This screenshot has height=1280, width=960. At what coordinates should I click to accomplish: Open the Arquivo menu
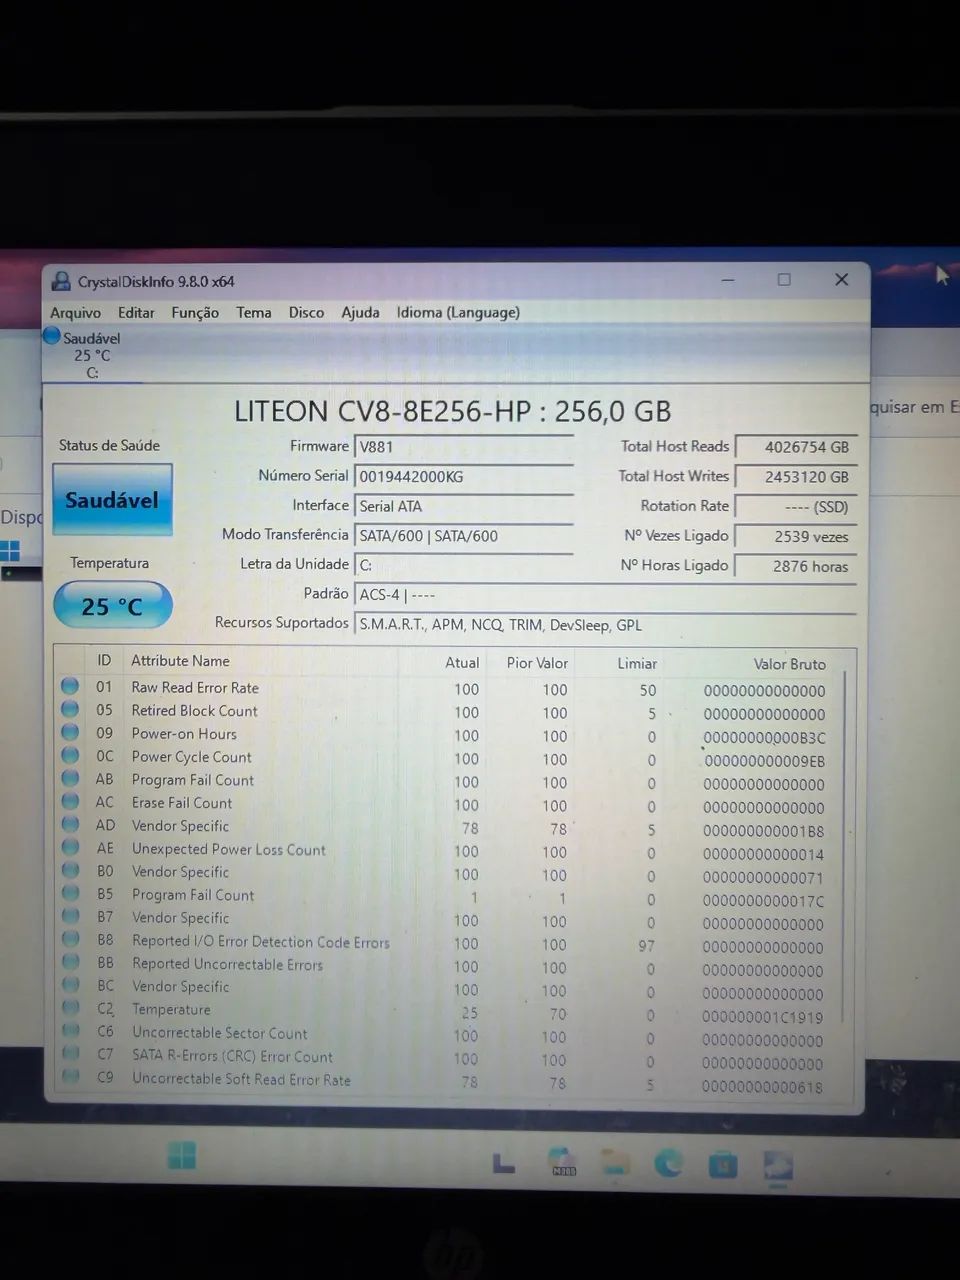point(75,313)
